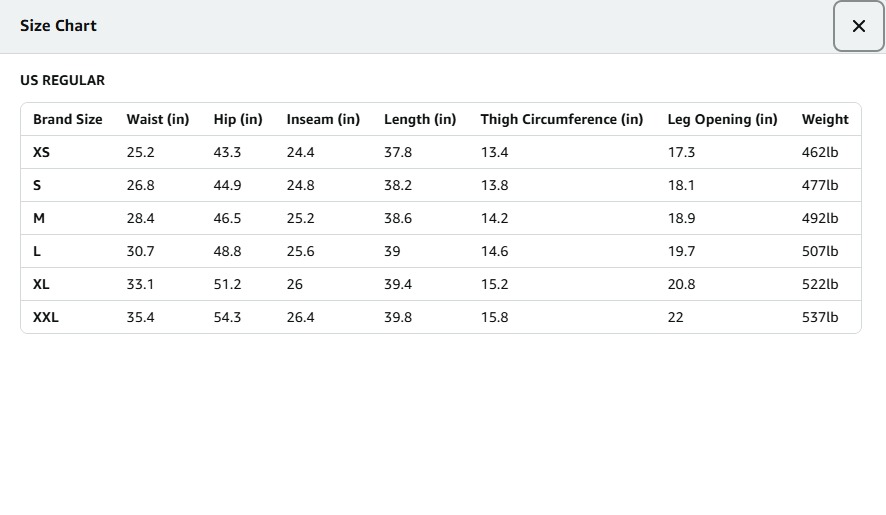Click the Size Chart title text
The image size is (886, 515).
(x=58, y=26)
